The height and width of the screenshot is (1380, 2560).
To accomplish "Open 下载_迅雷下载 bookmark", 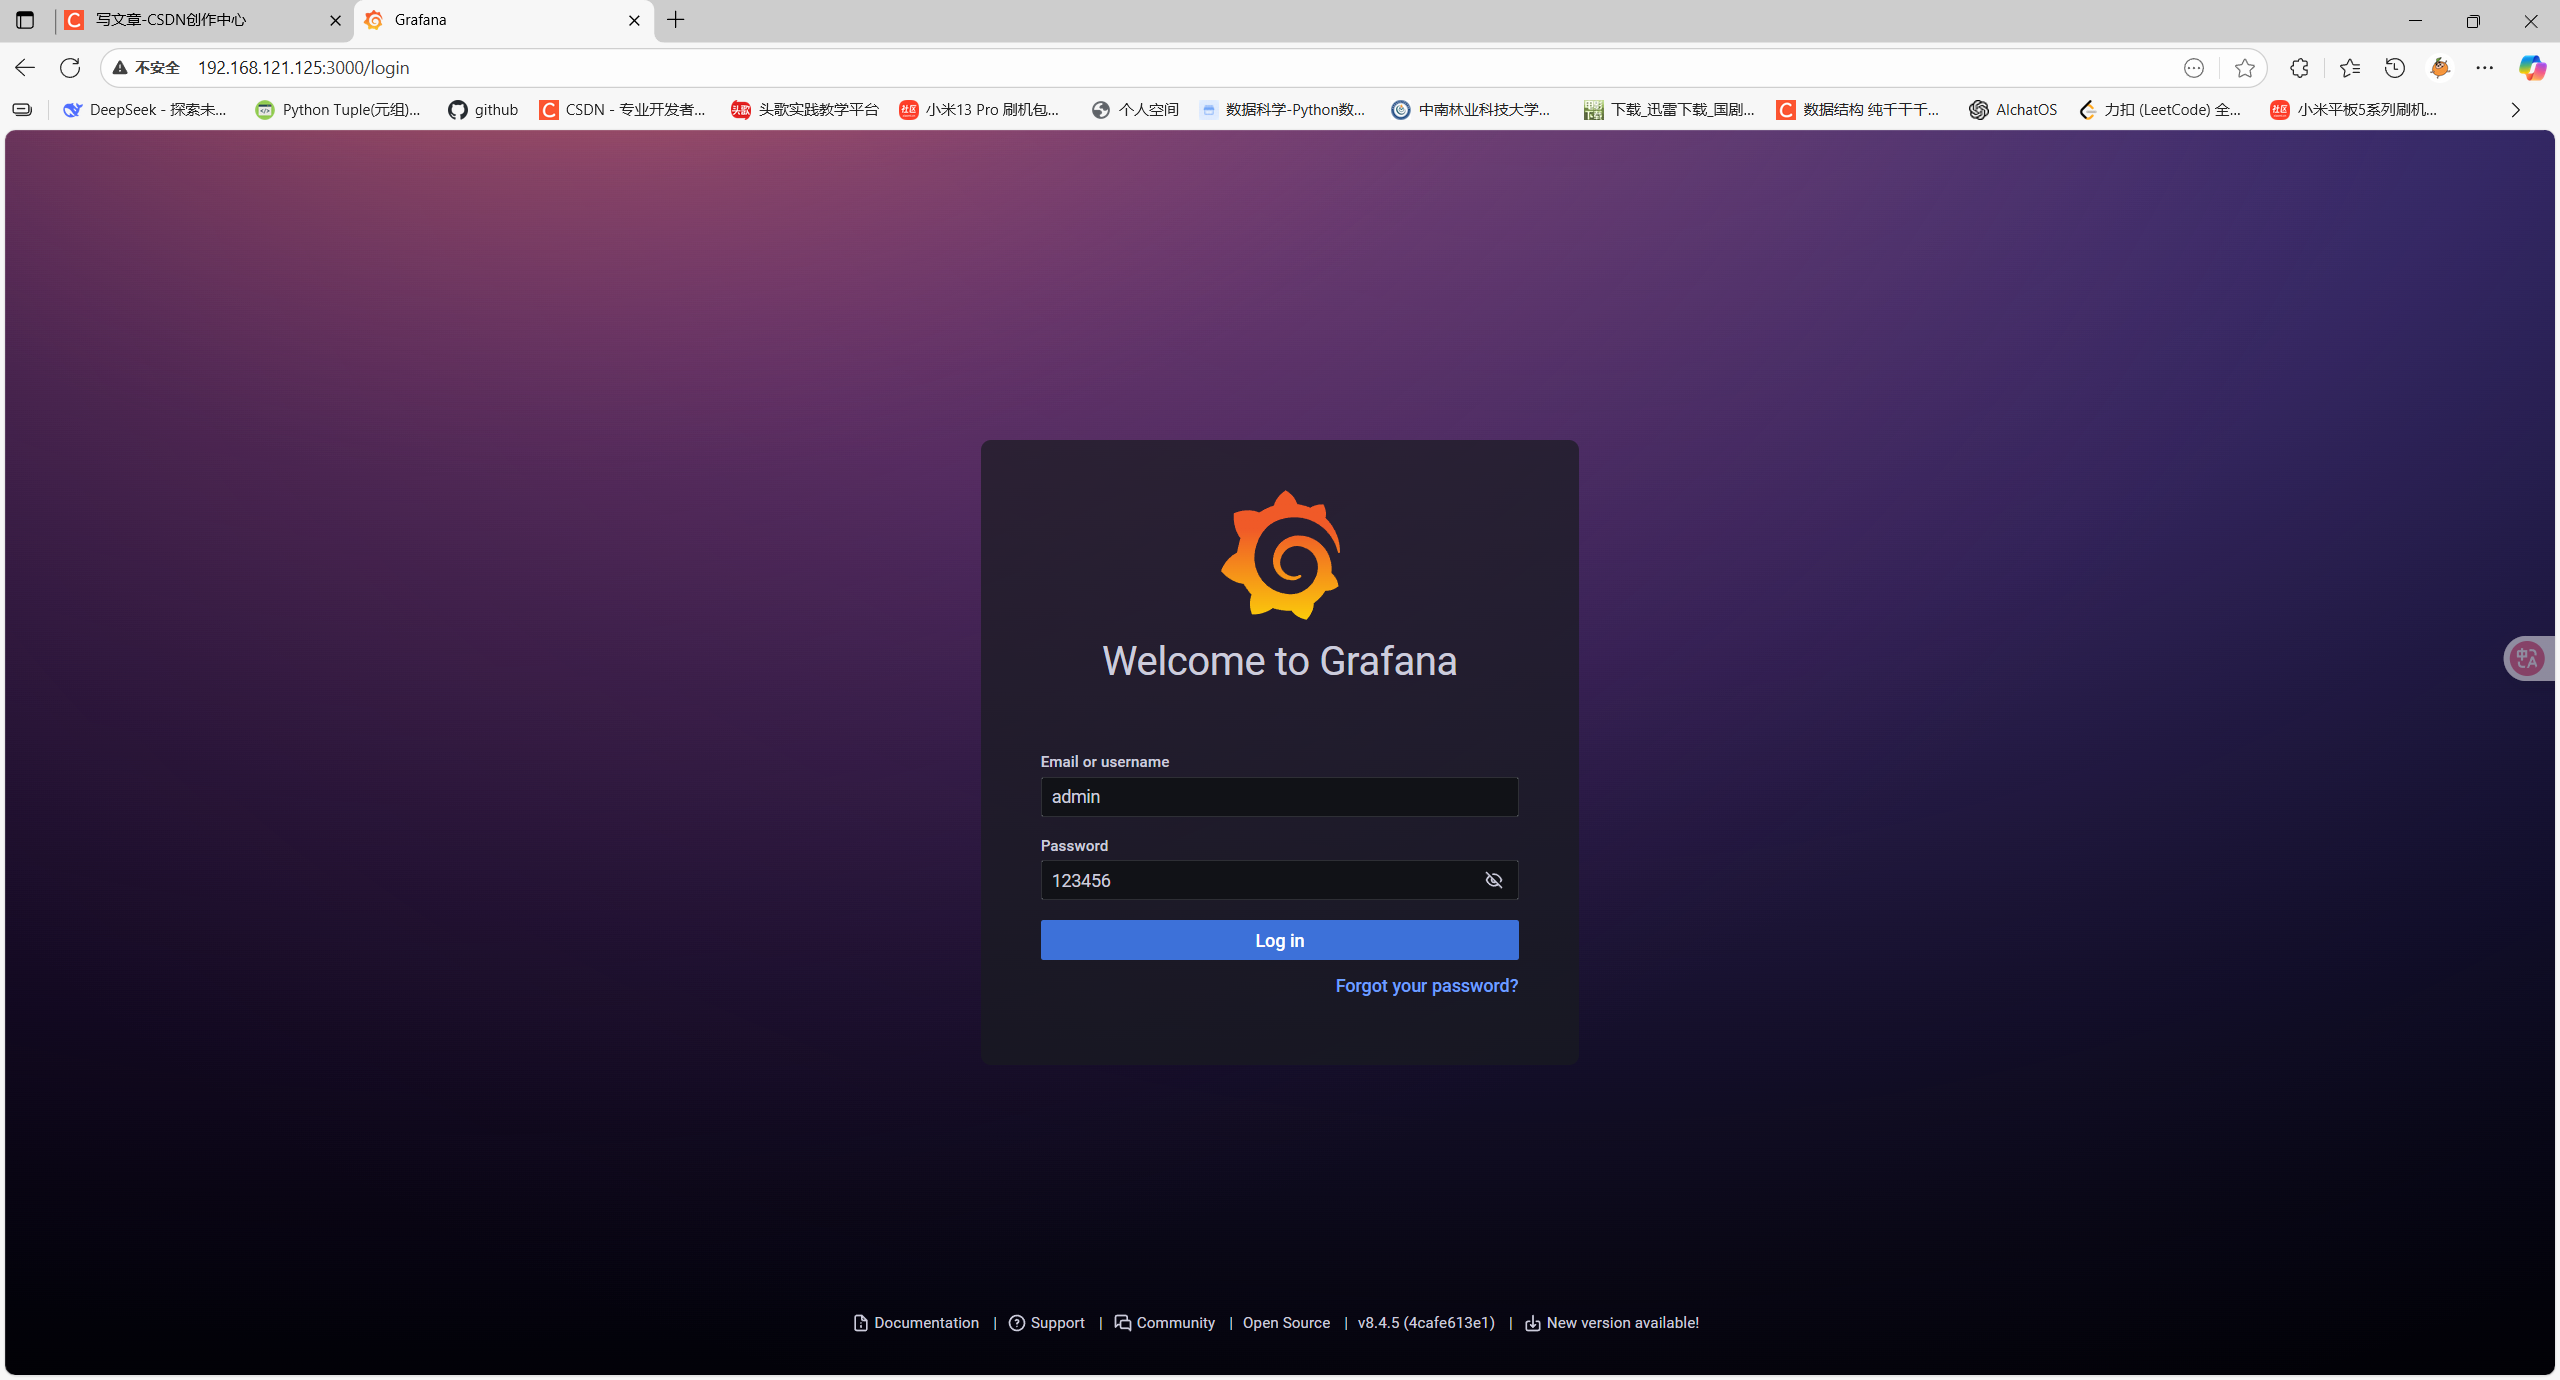I will pos(1669,110).
